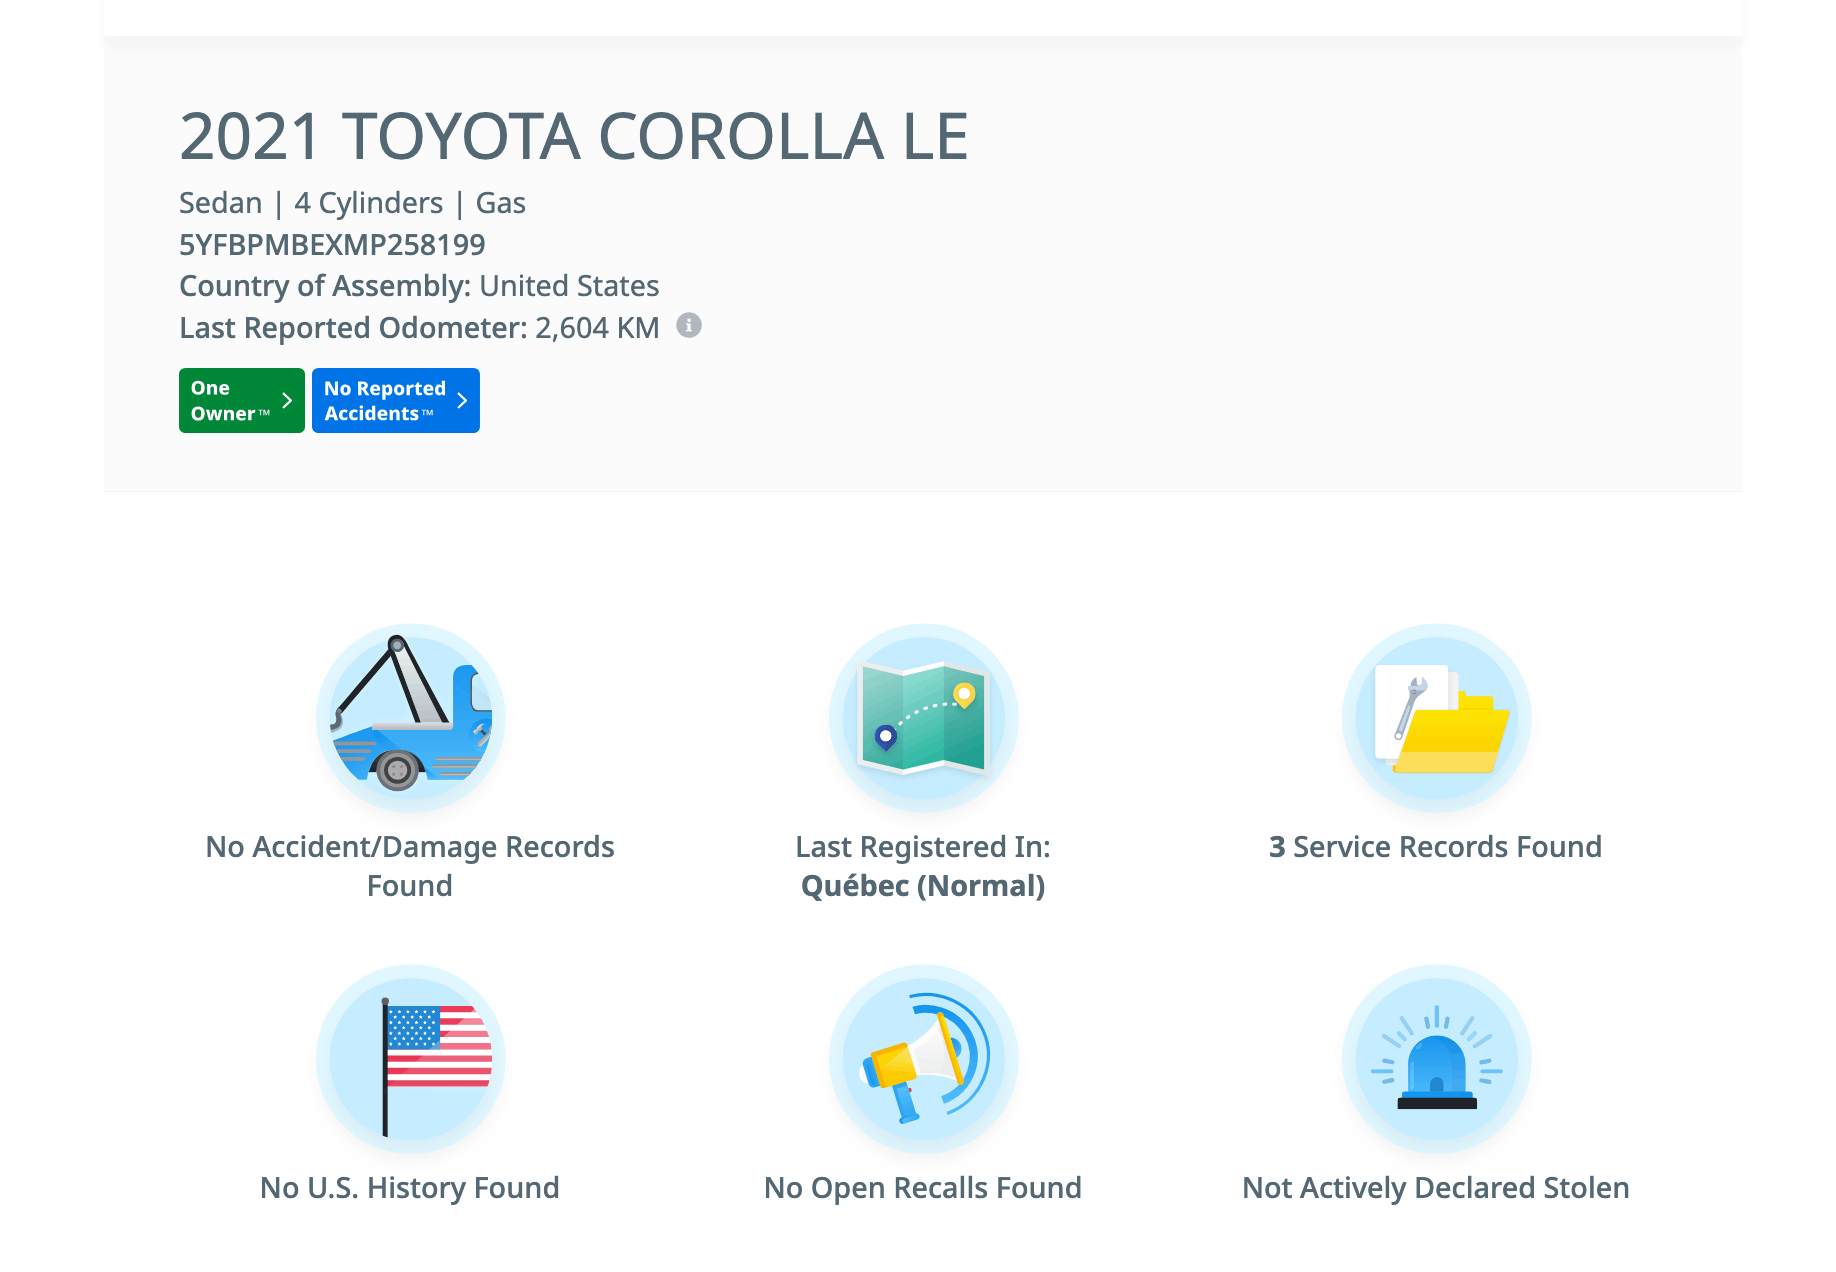Open the No Reported Accidents badge

click(x=385, y=401)
